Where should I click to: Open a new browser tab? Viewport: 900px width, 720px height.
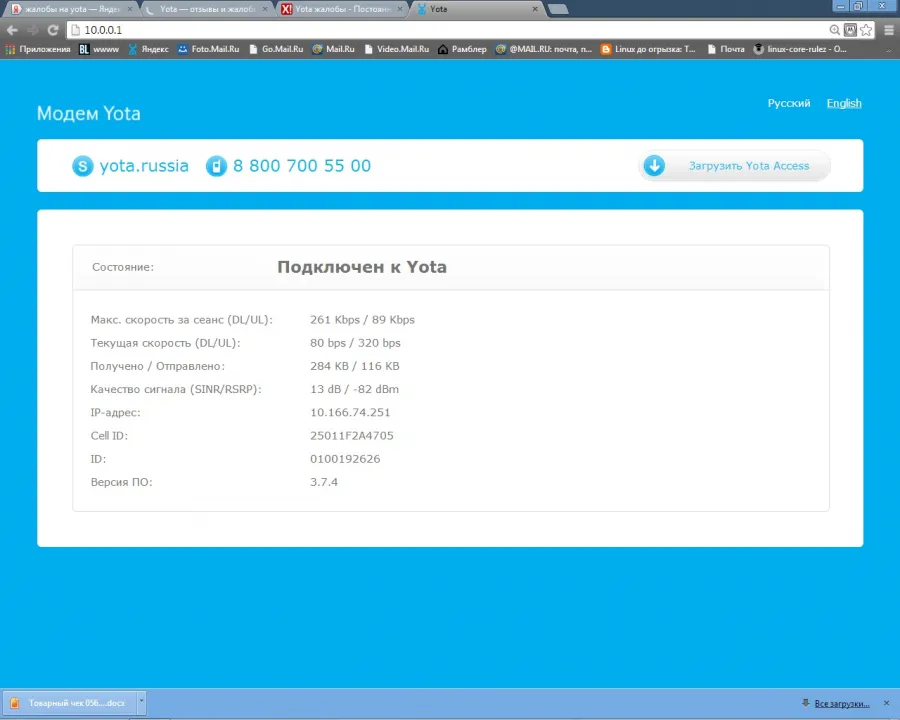[x=558, y=9]
